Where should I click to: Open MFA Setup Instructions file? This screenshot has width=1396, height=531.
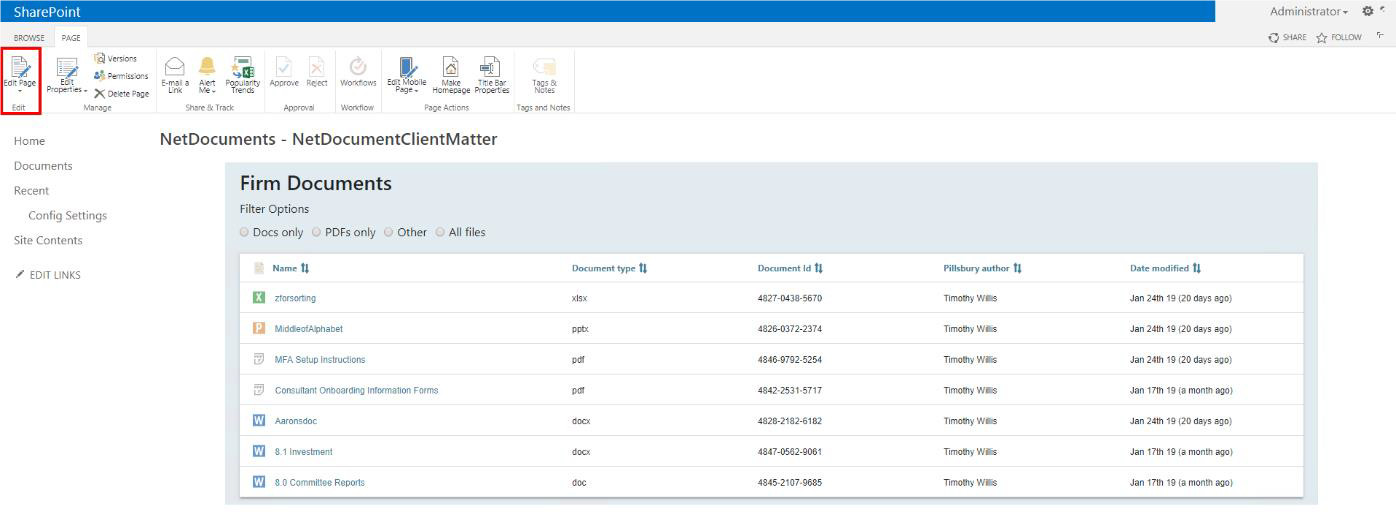[320, 360]
